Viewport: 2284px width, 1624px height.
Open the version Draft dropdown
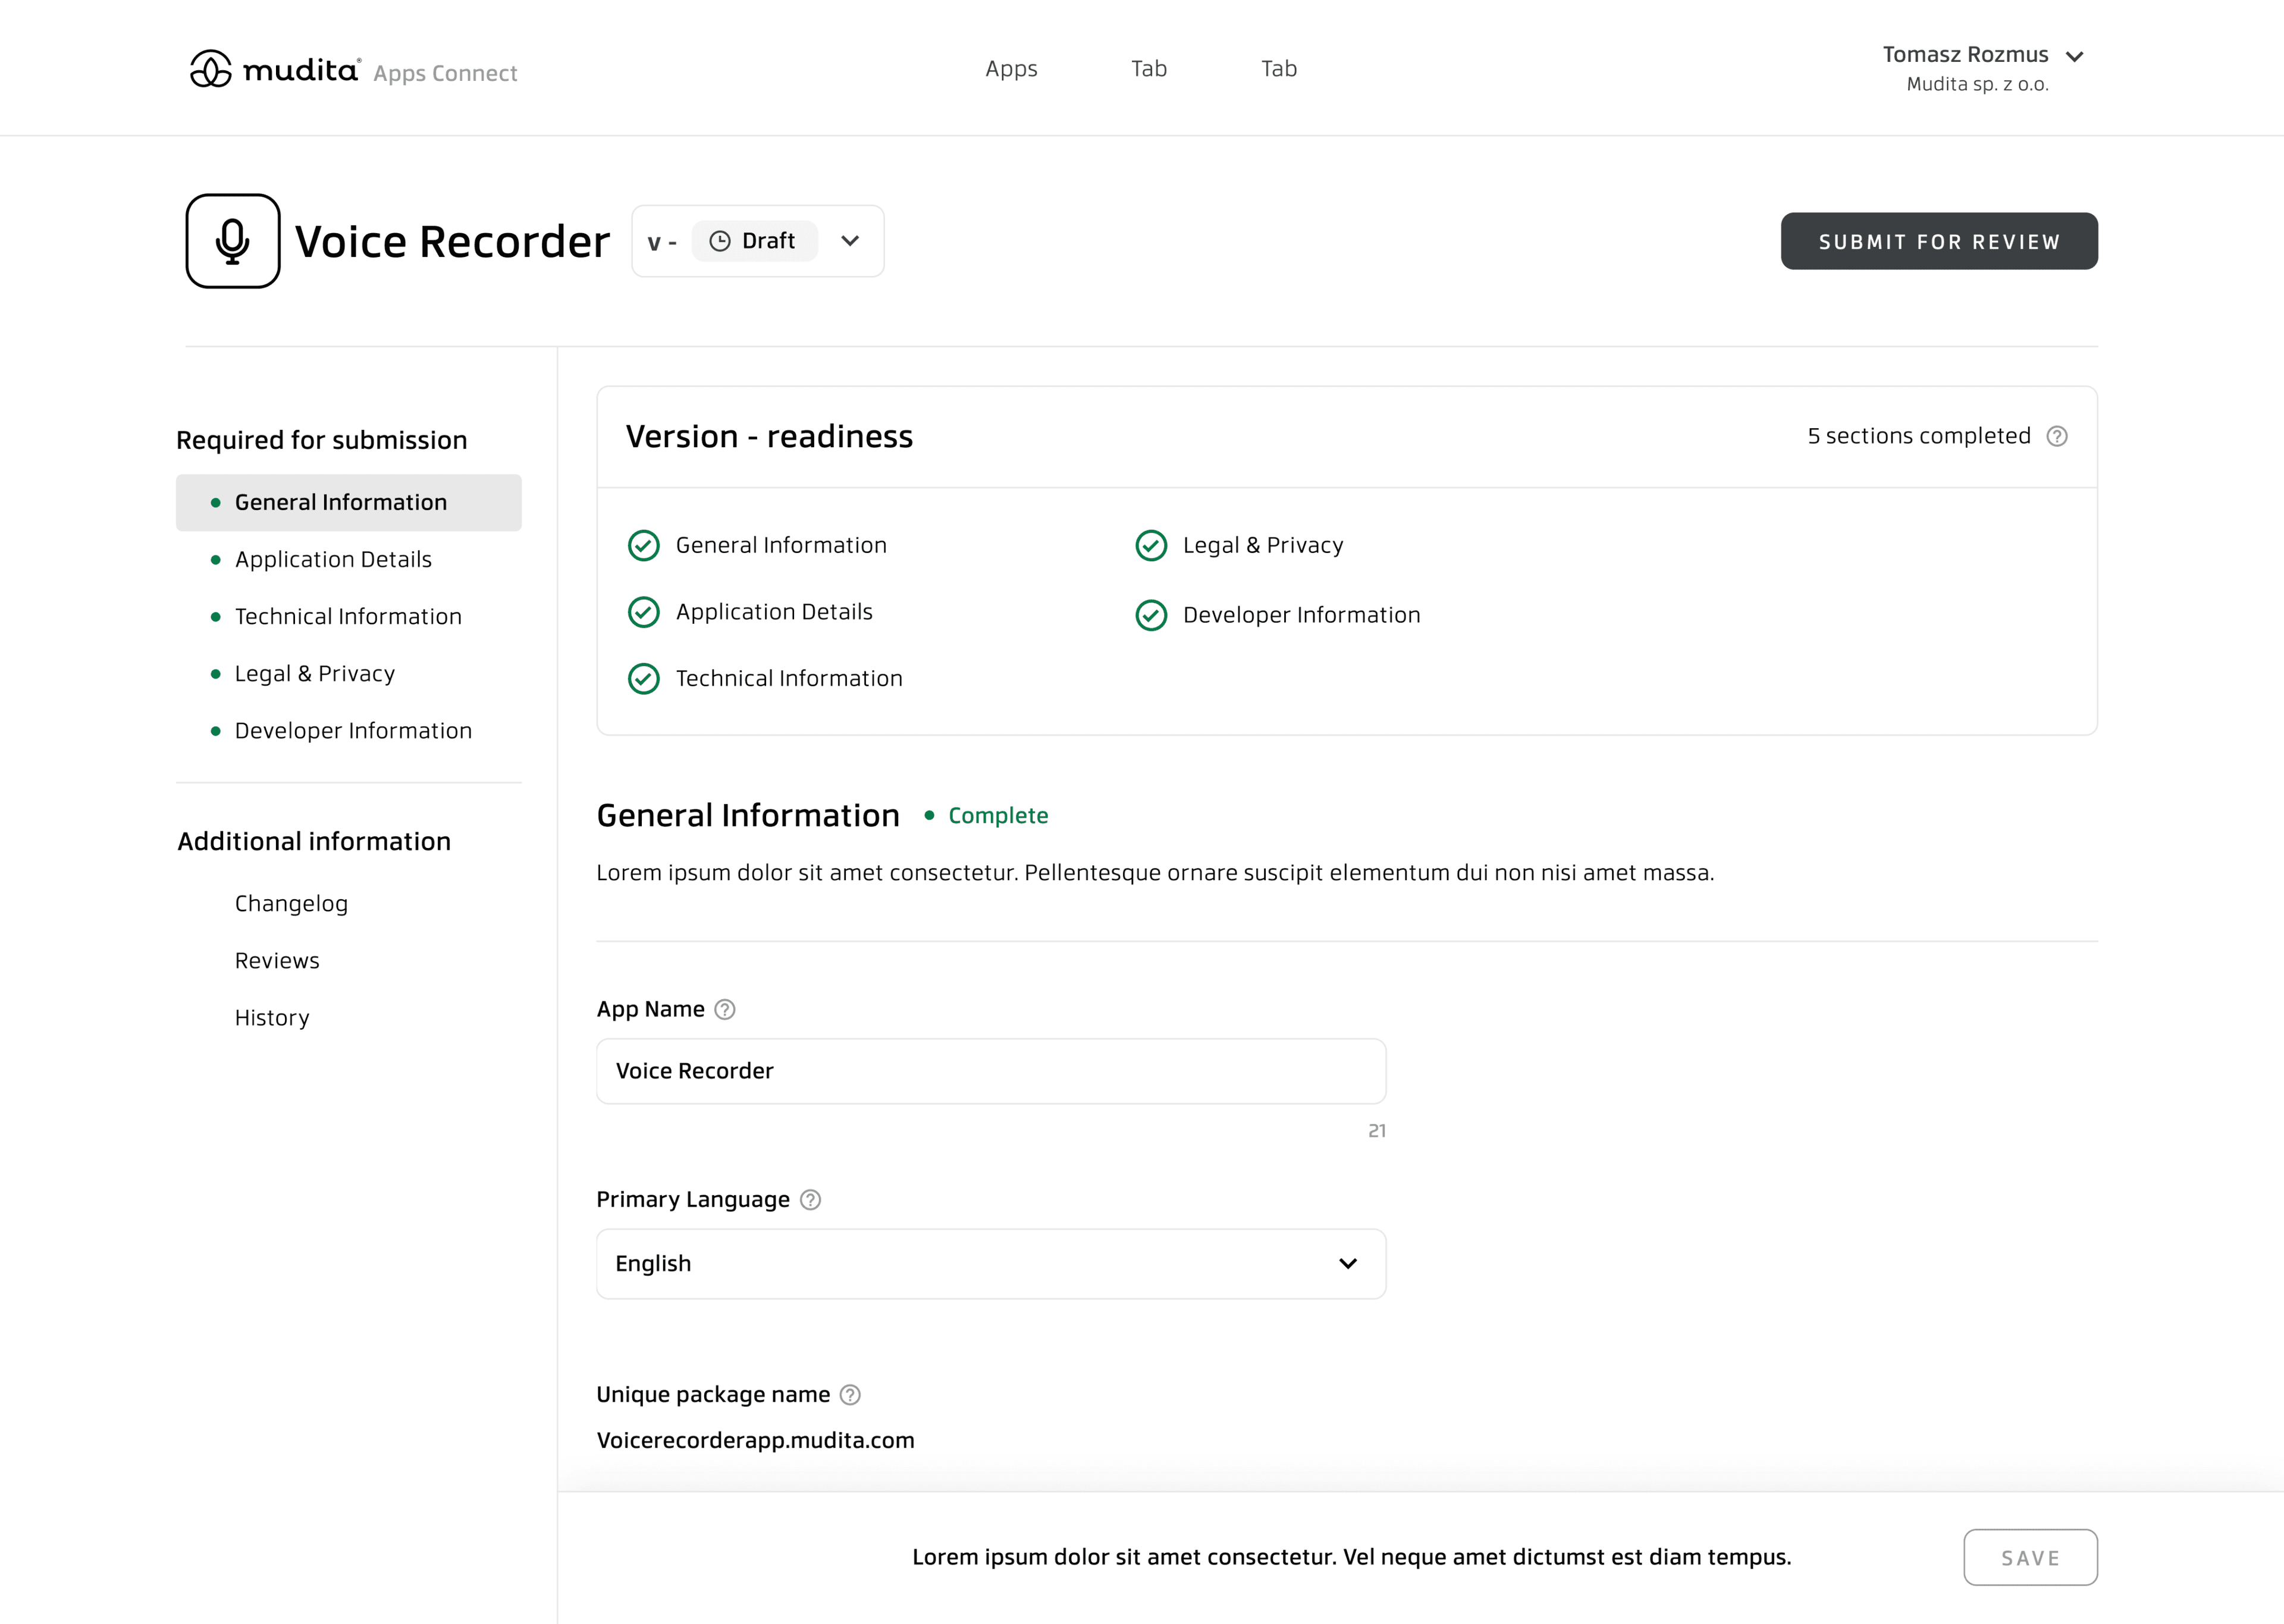[x=758, y=241]
